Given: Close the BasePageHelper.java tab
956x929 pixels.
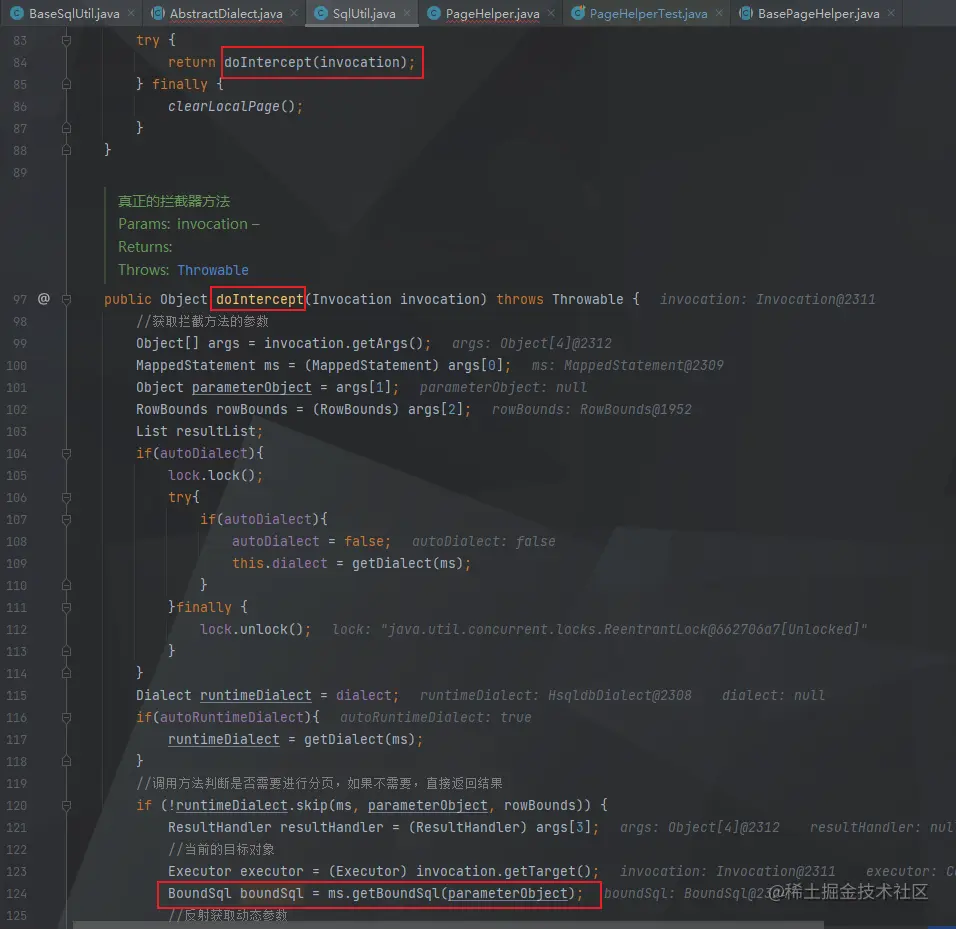Looking at the screenshot, I should pyautogui.click(x=891, y=13).
